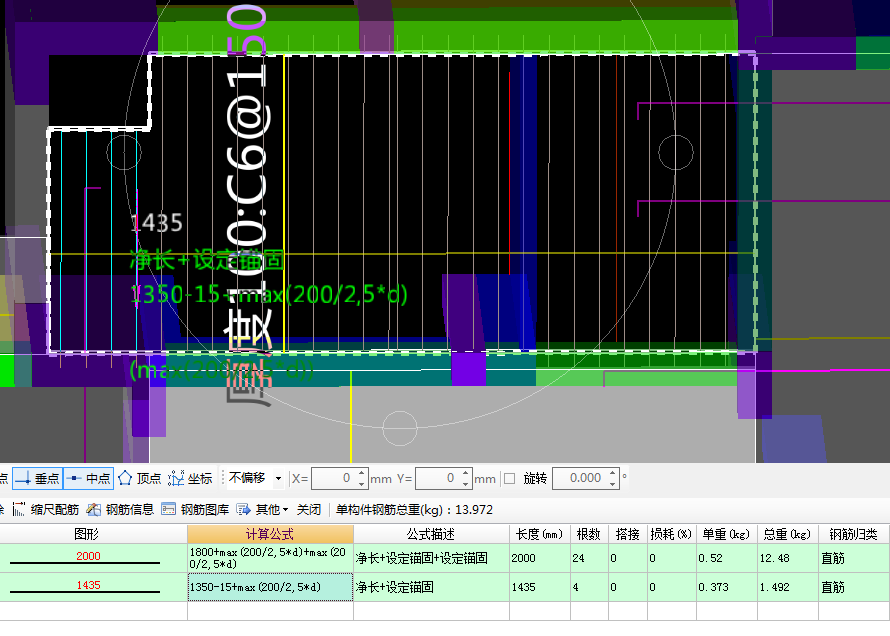The image size is (890, 636).
Task: Increase X offset value with up arrow
Action: [362, 473]
